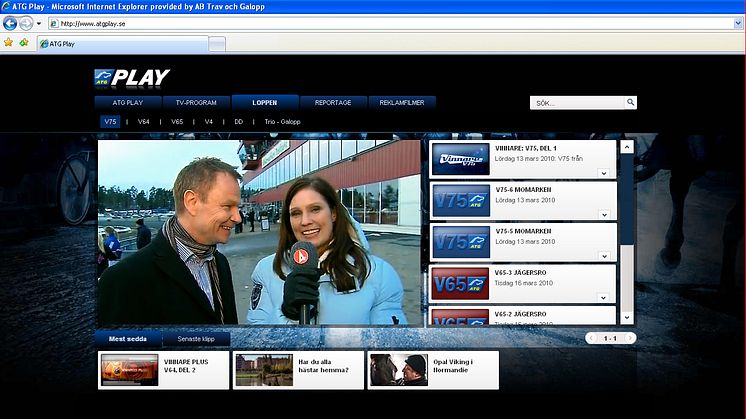Click the V75-5 MOMARKEN title
Image resolution: width=746 pixels, height=419 pixels.
click(x=523, y=231)
